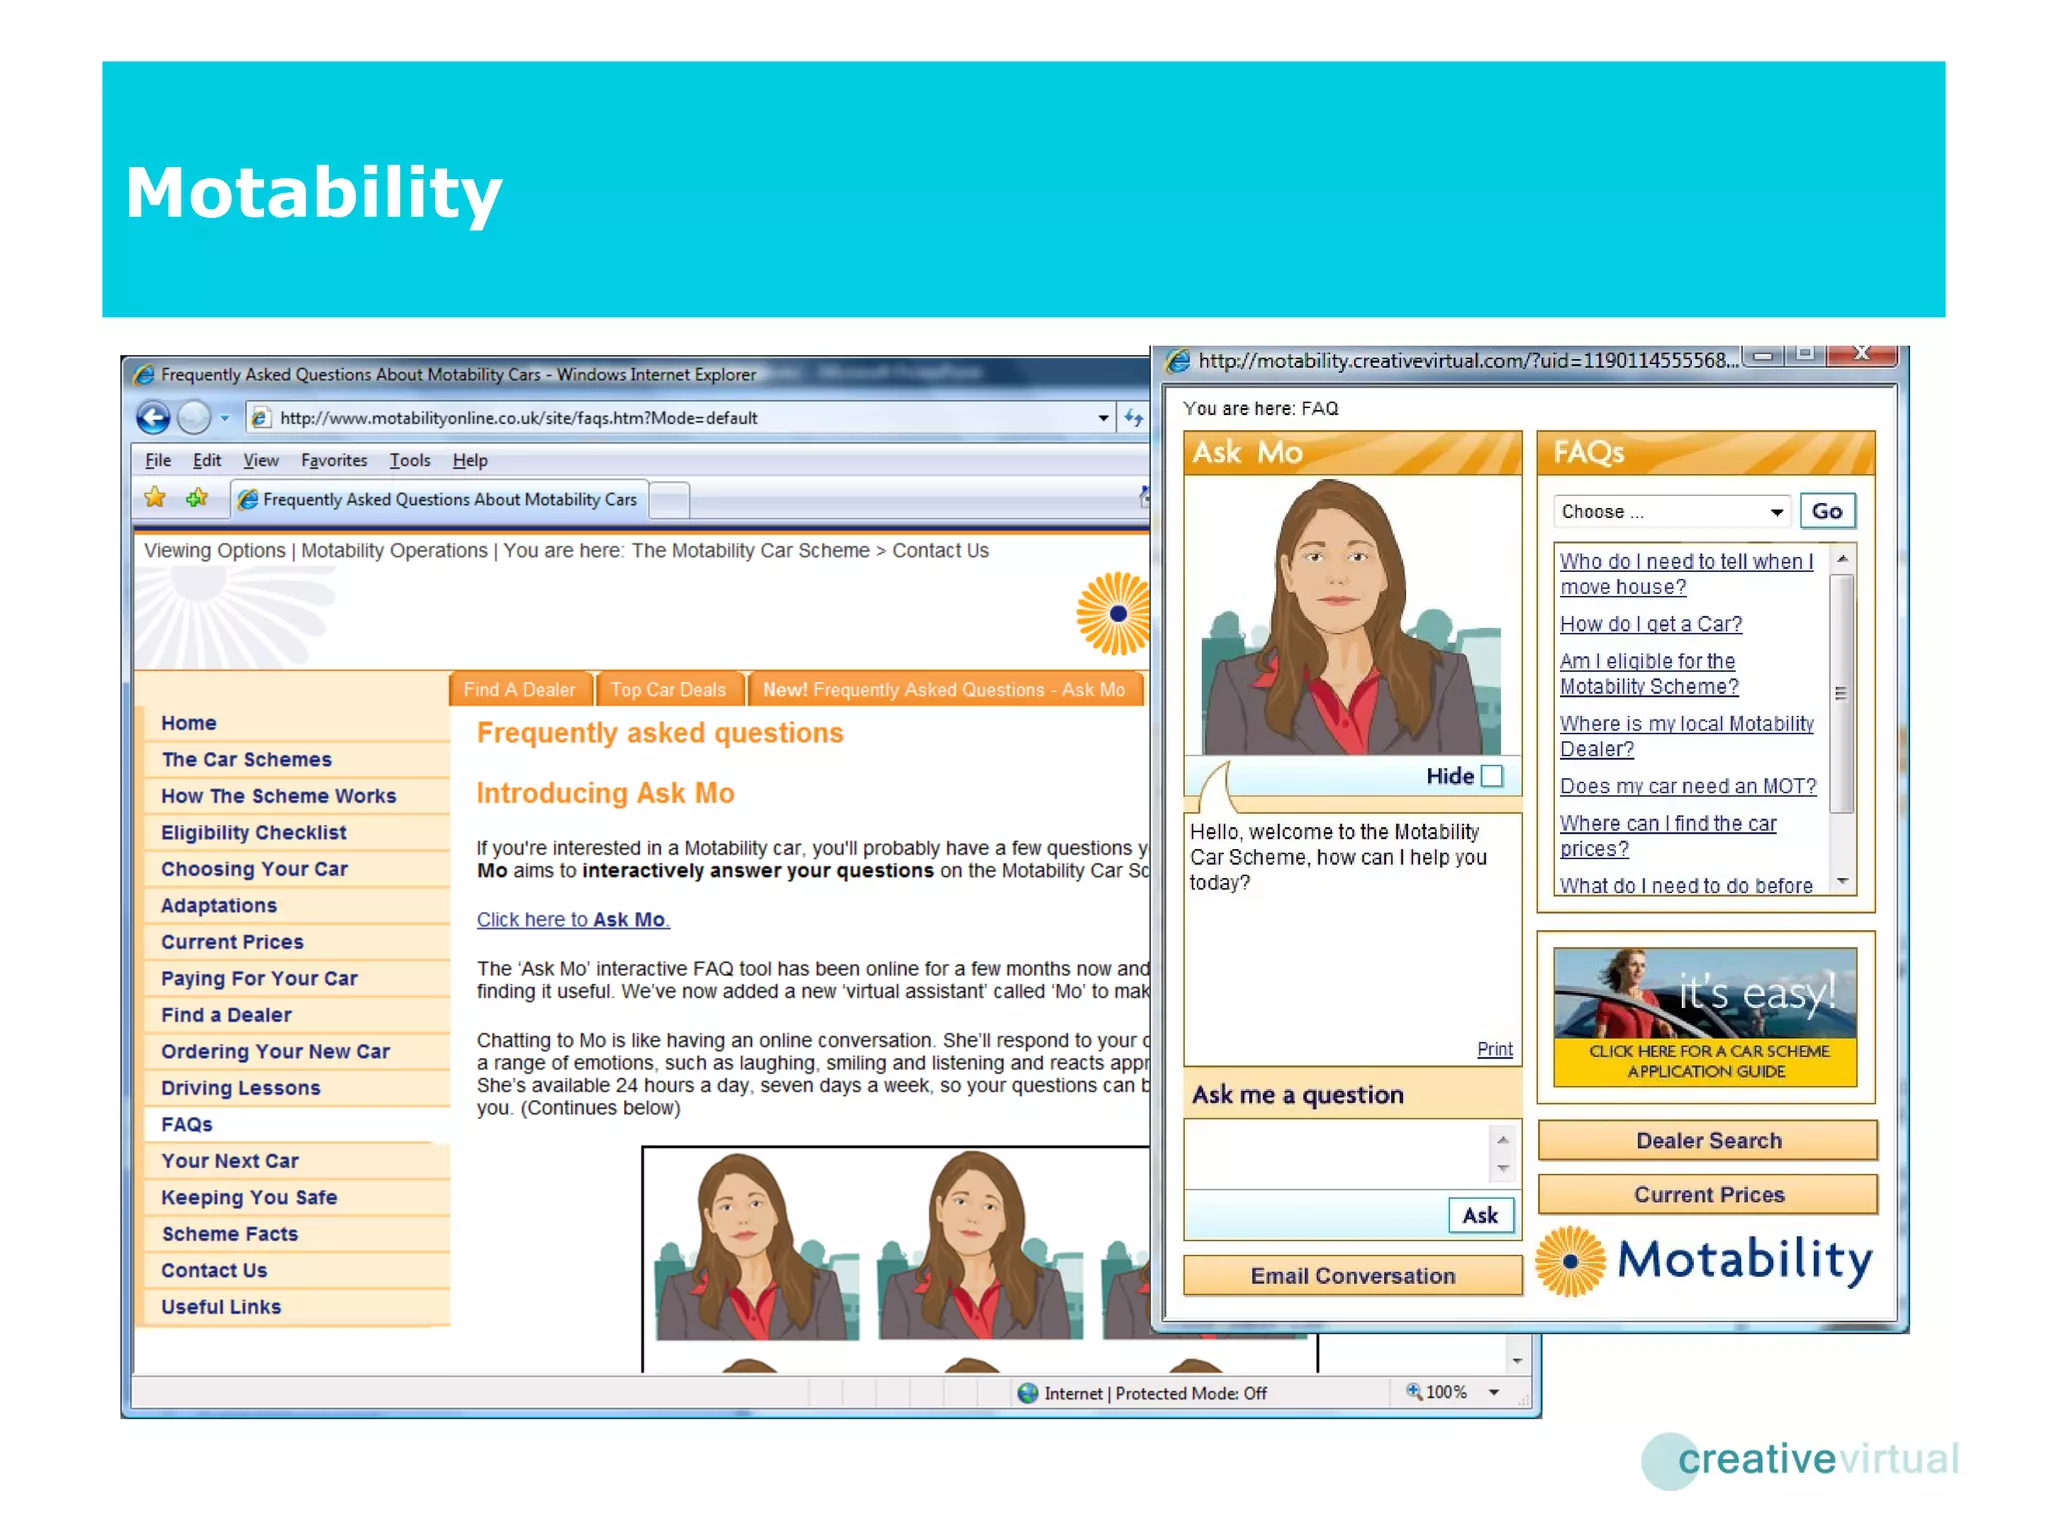
Task: Click the FAQ list scrollbar down arrow
Action: pyautogui.click(x=1842, y=881)
